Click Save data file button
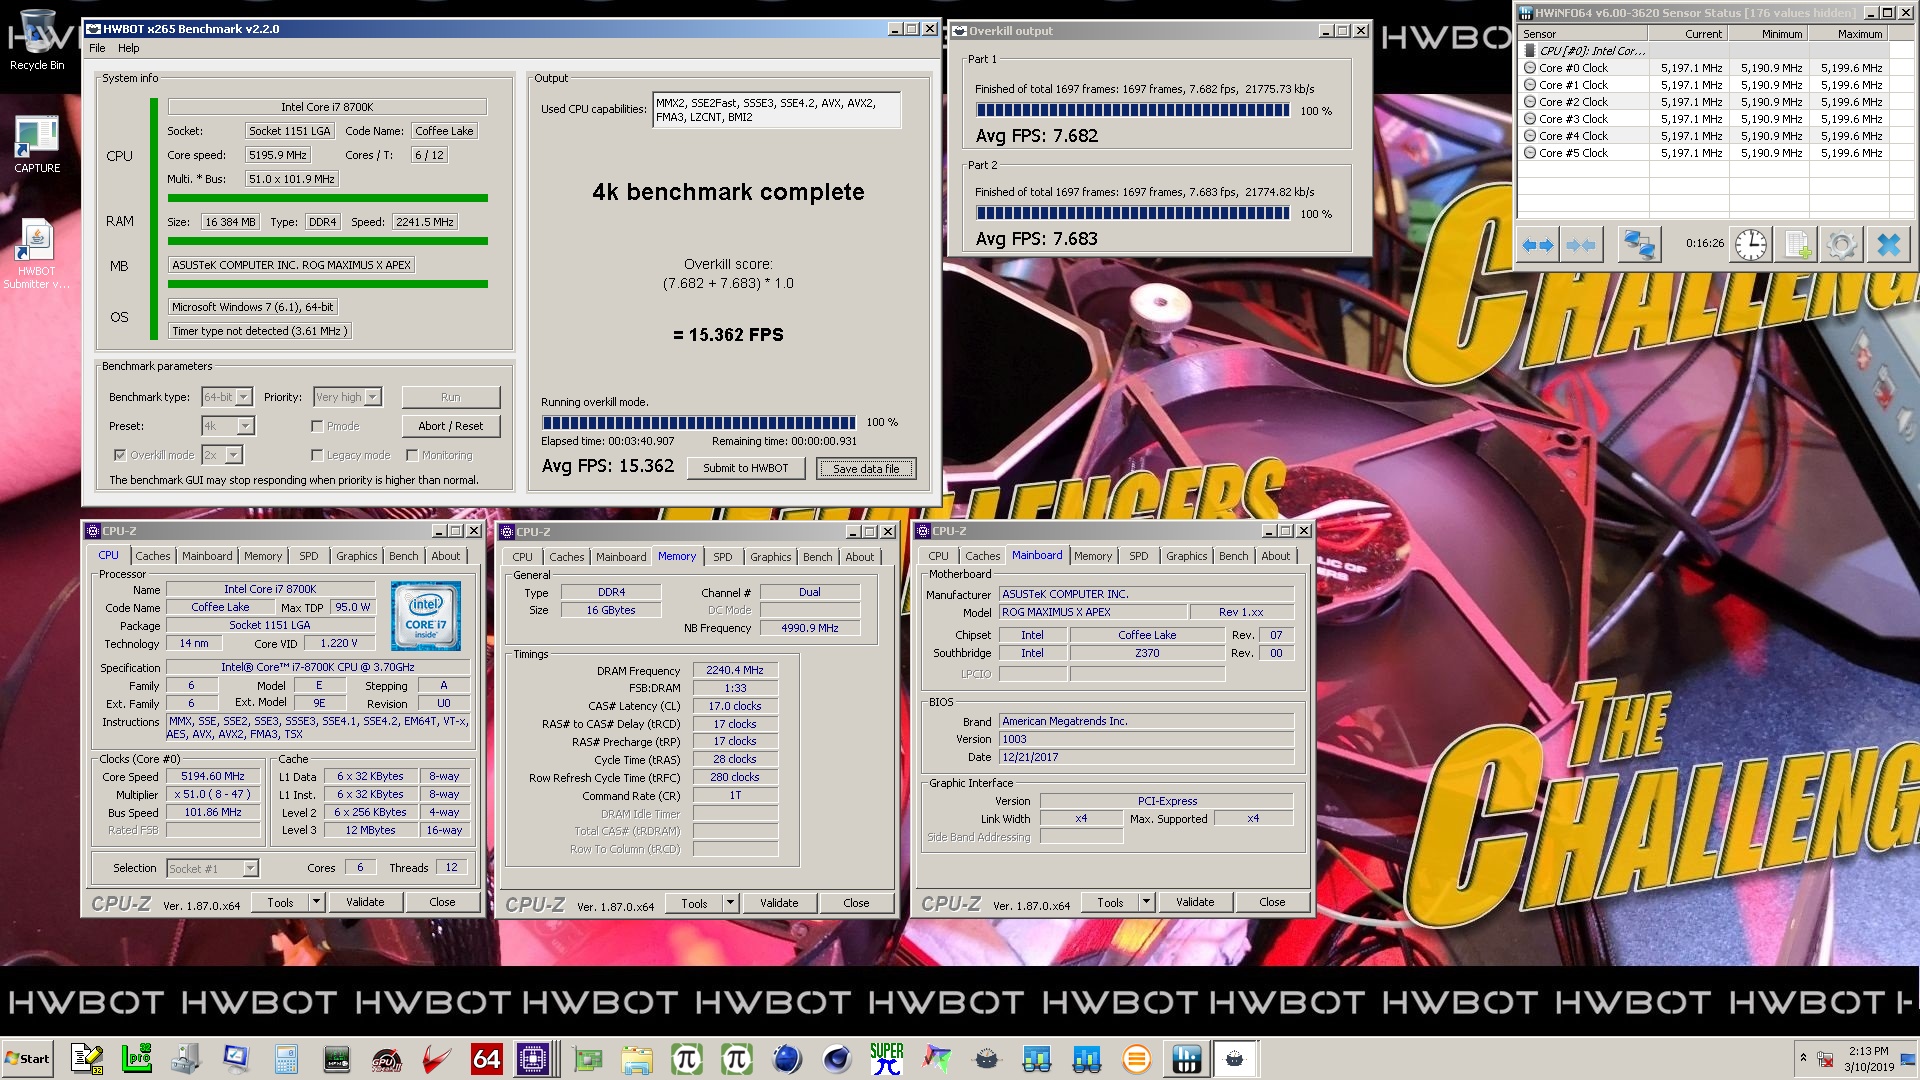This screenshot has width=1920, height=1080. (866, 468)
